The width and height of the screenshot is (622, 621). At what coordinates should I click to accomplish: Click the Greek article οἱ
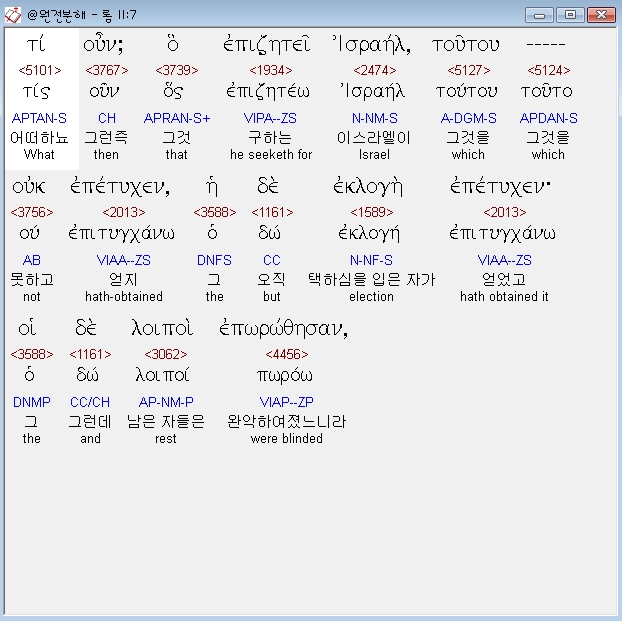pos(27,329)
